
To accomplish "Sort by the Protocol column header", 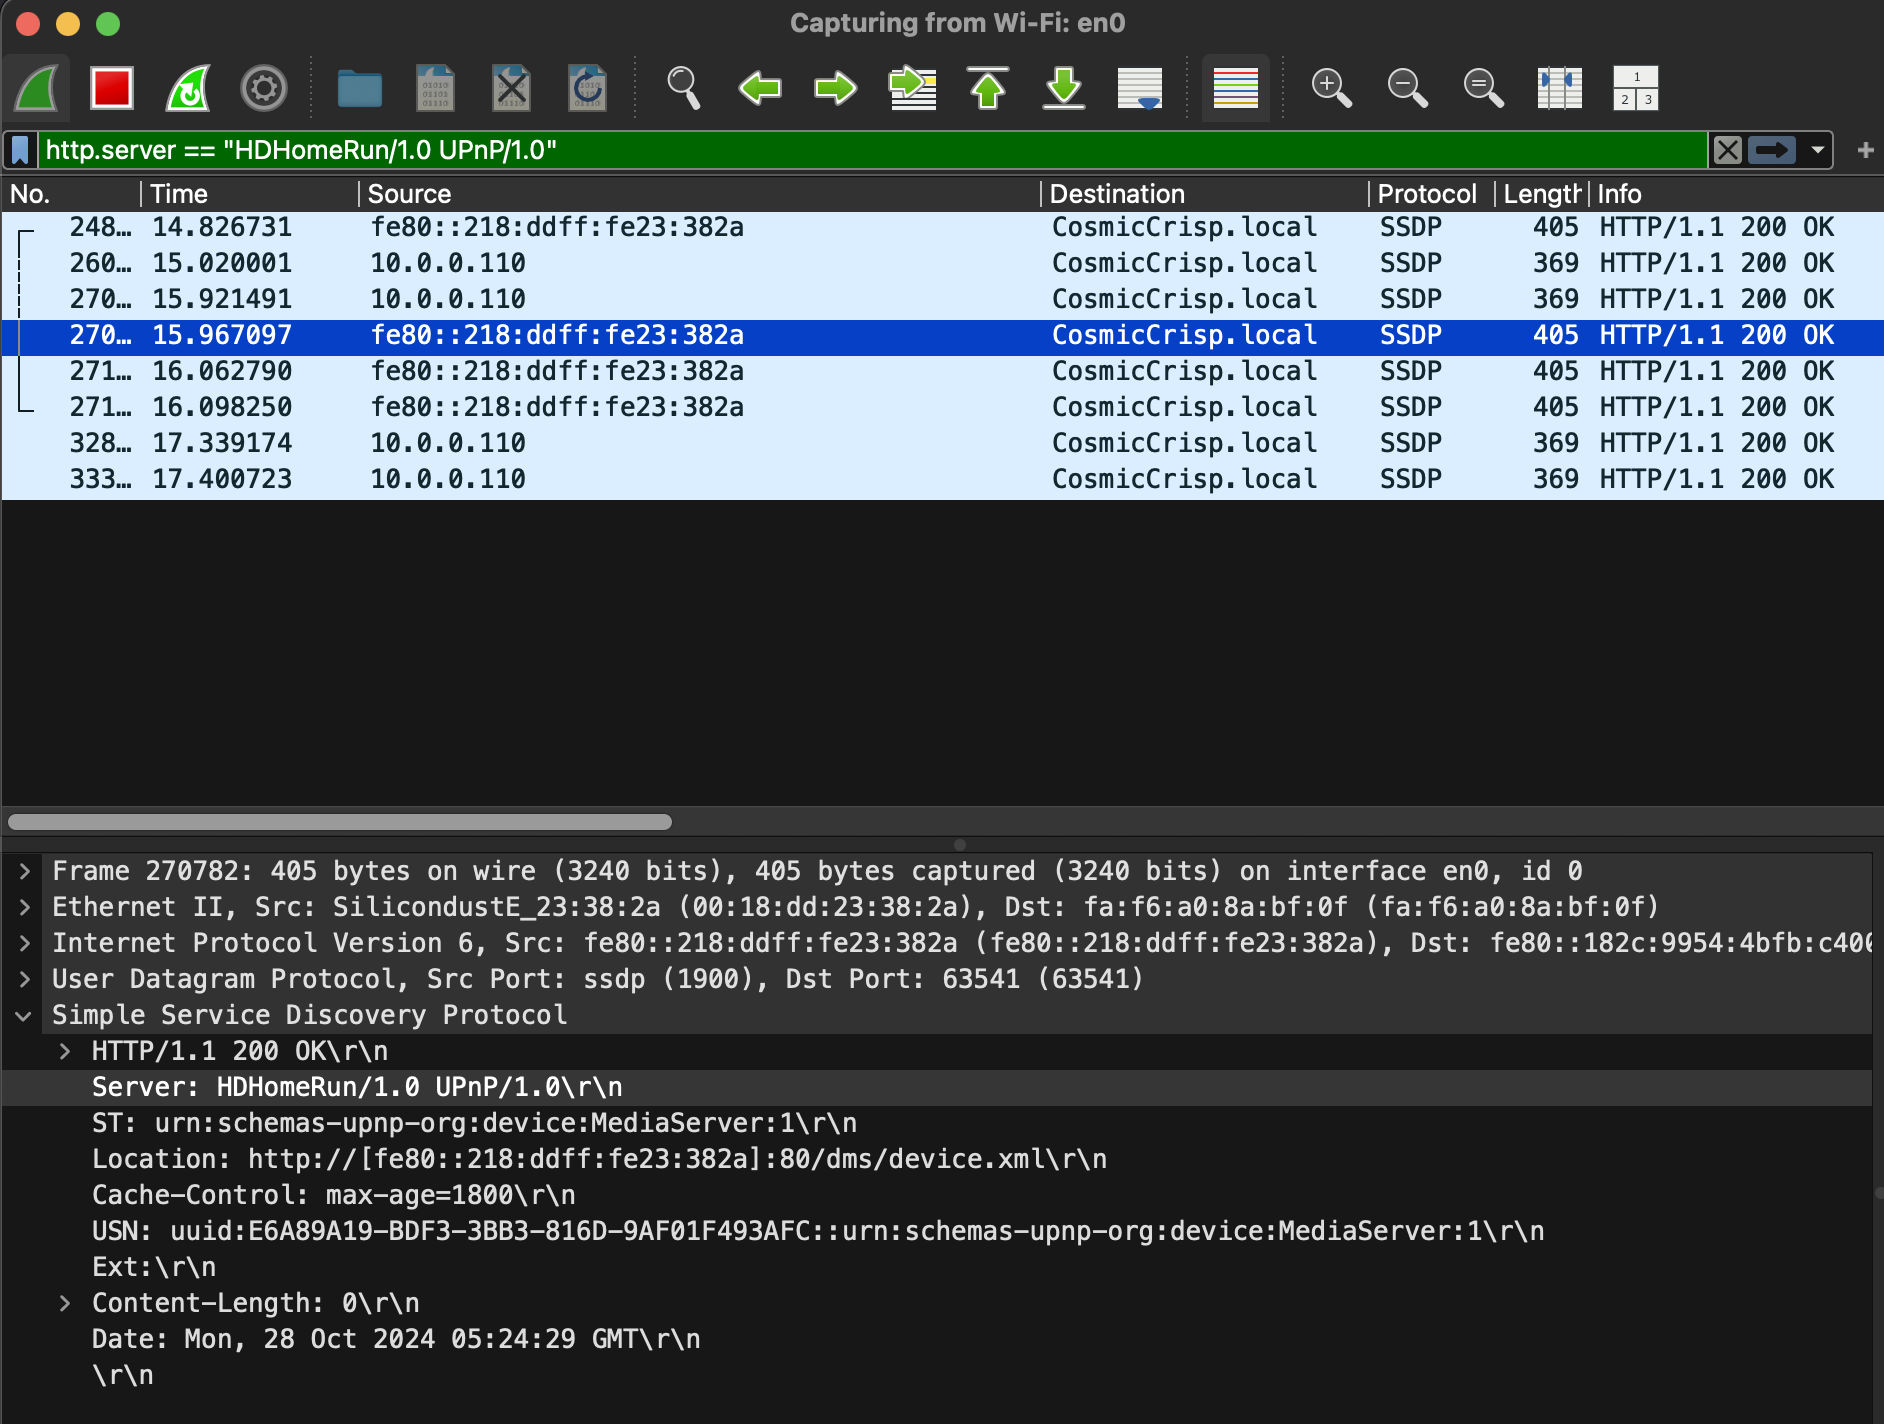I will [x=1432, y=194].
